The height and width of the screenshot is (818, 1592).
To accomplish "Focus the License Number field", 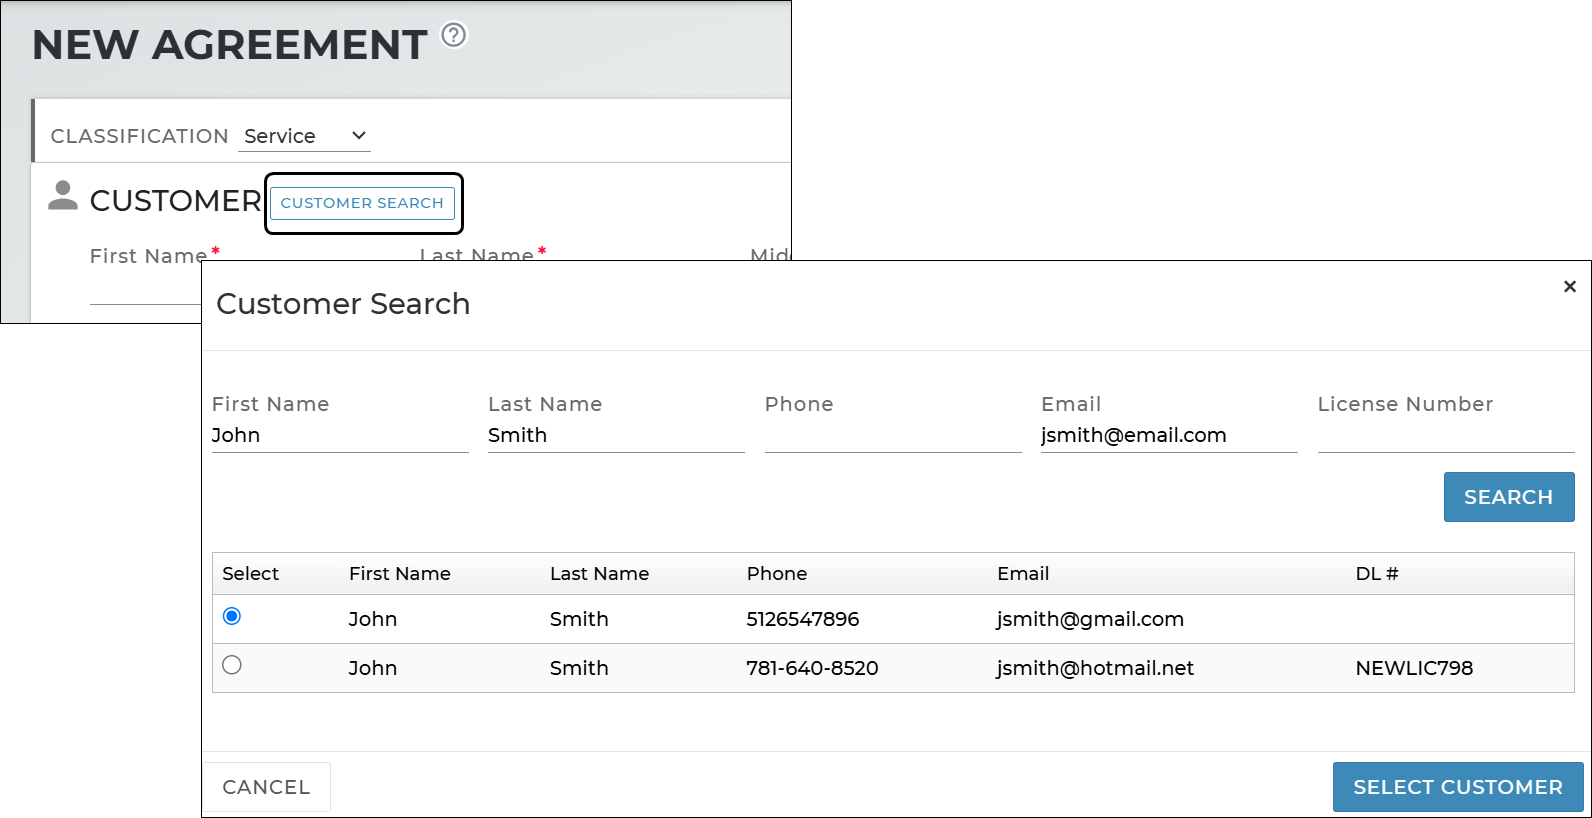I will coord(1445,436).
